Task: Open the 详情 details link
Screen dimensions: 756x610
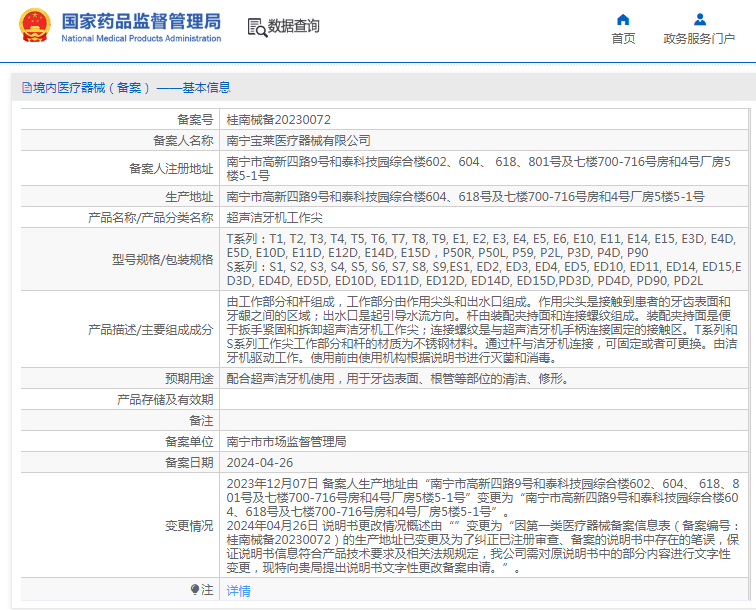Action: (x=239, y=591)
